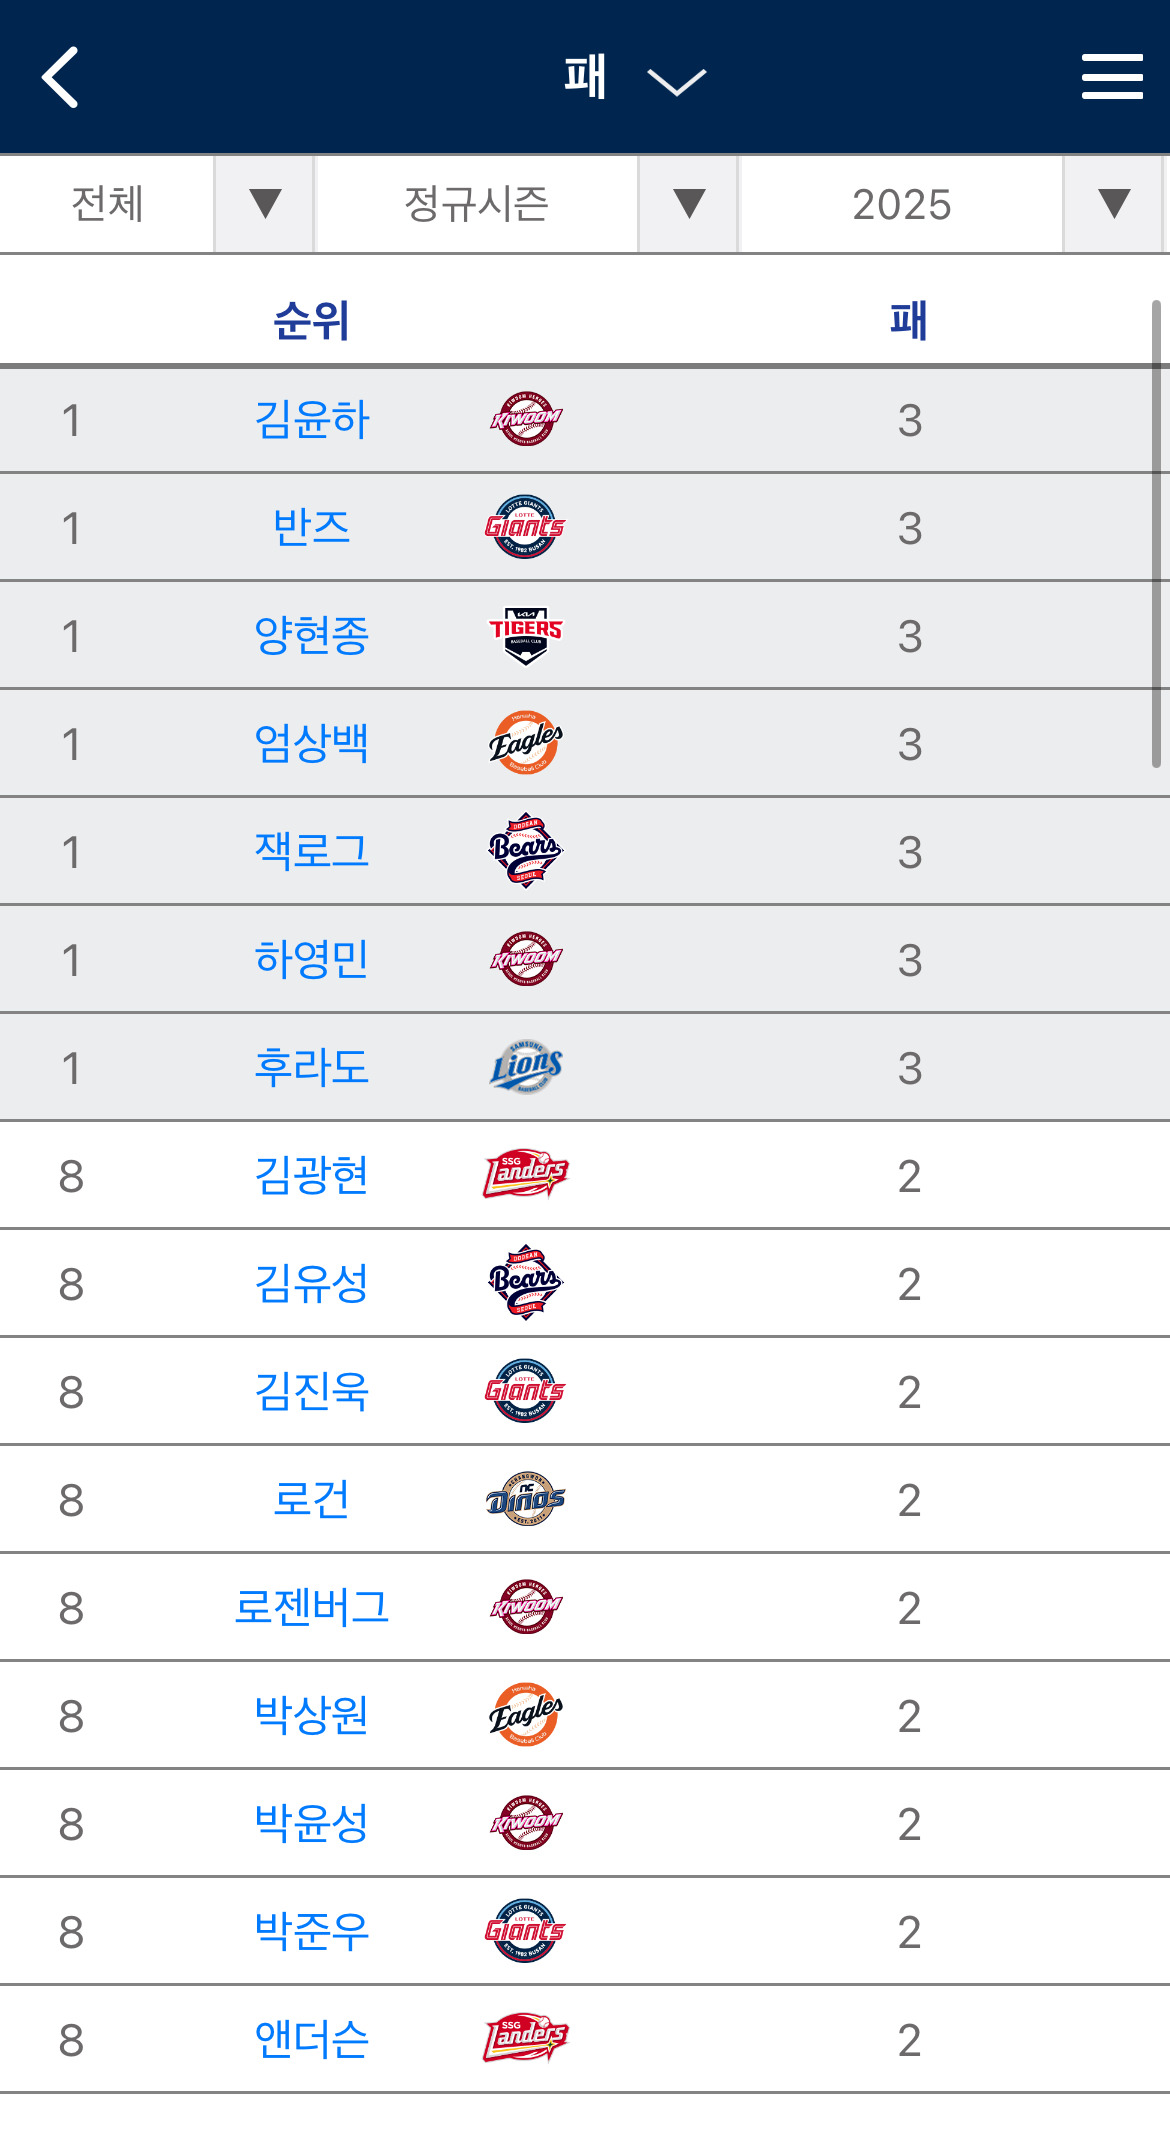Click the Doosan Bears logo next to 잭로그
The image size is (1170, 2139).
point(525,851)
